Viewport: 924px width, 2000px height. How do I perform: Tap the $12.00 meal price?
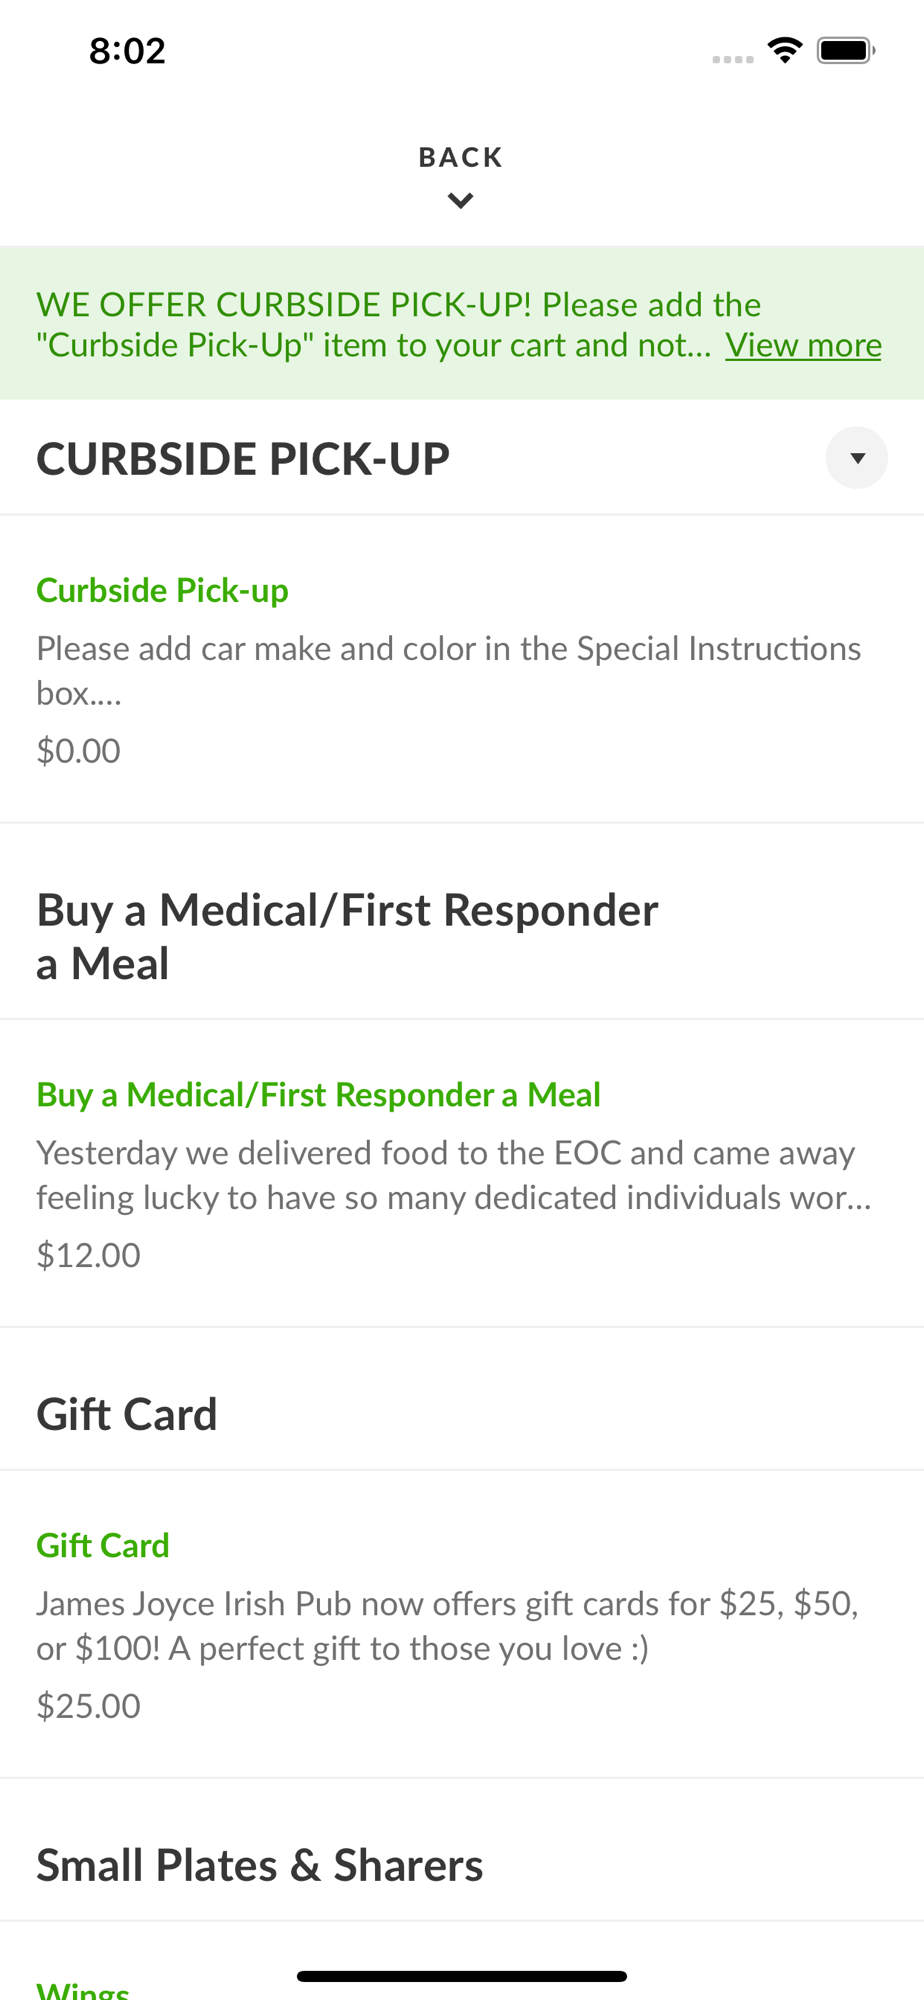(x=88, y=1255)
